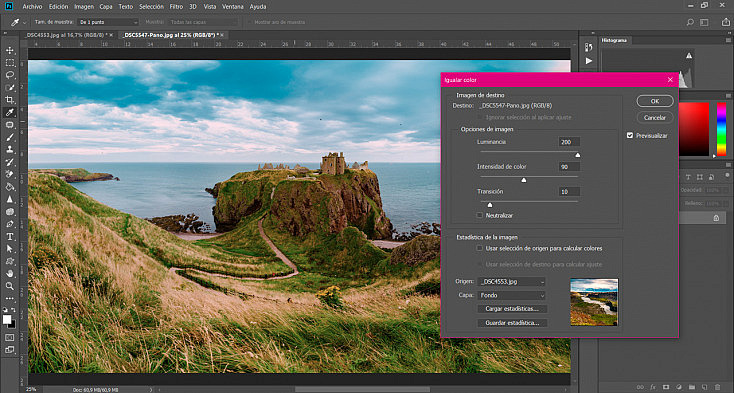This screenshot has width=734, height=393.
Task: Select the Pen tool
Action: coord(9,224)
